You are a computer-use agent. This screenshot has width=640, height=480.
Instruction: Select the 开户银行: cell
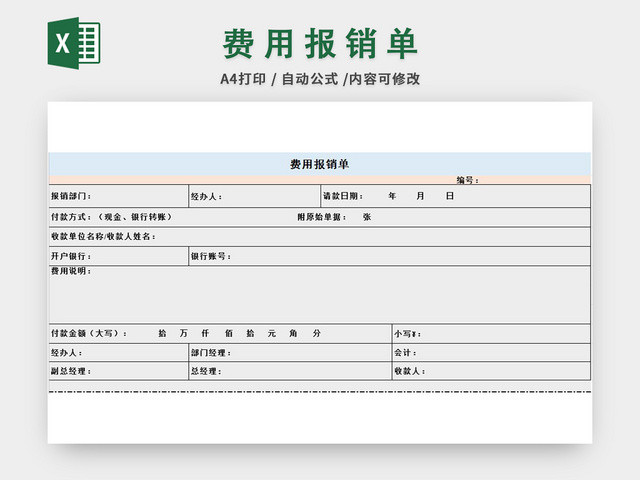click(x=119, y=256)
